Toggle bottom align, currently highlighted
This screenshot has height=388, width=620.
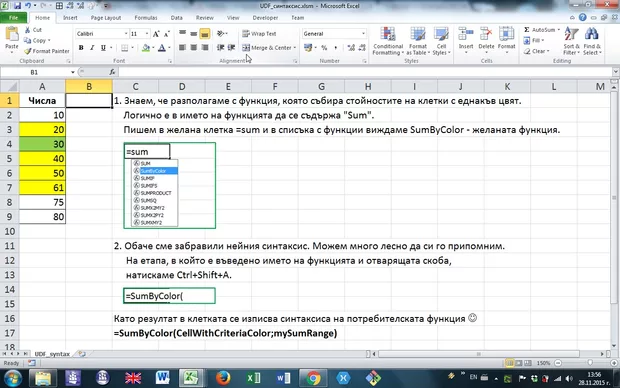click(x=204, y=34)
